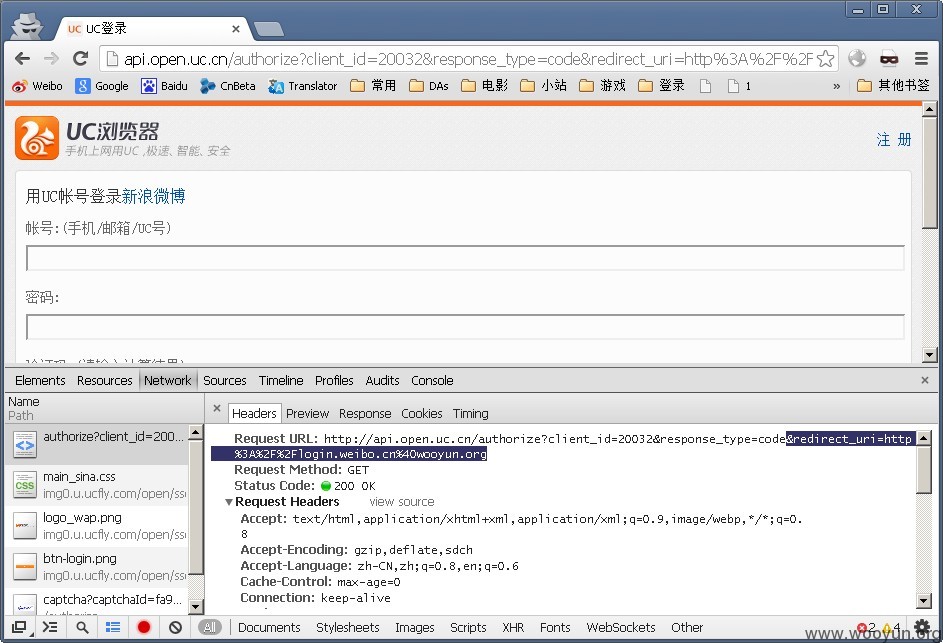Image resolution: width=943 pixels, height=643 pixels.
Task: Dock DevTools with the dock icon
Action: pos(19,627)
